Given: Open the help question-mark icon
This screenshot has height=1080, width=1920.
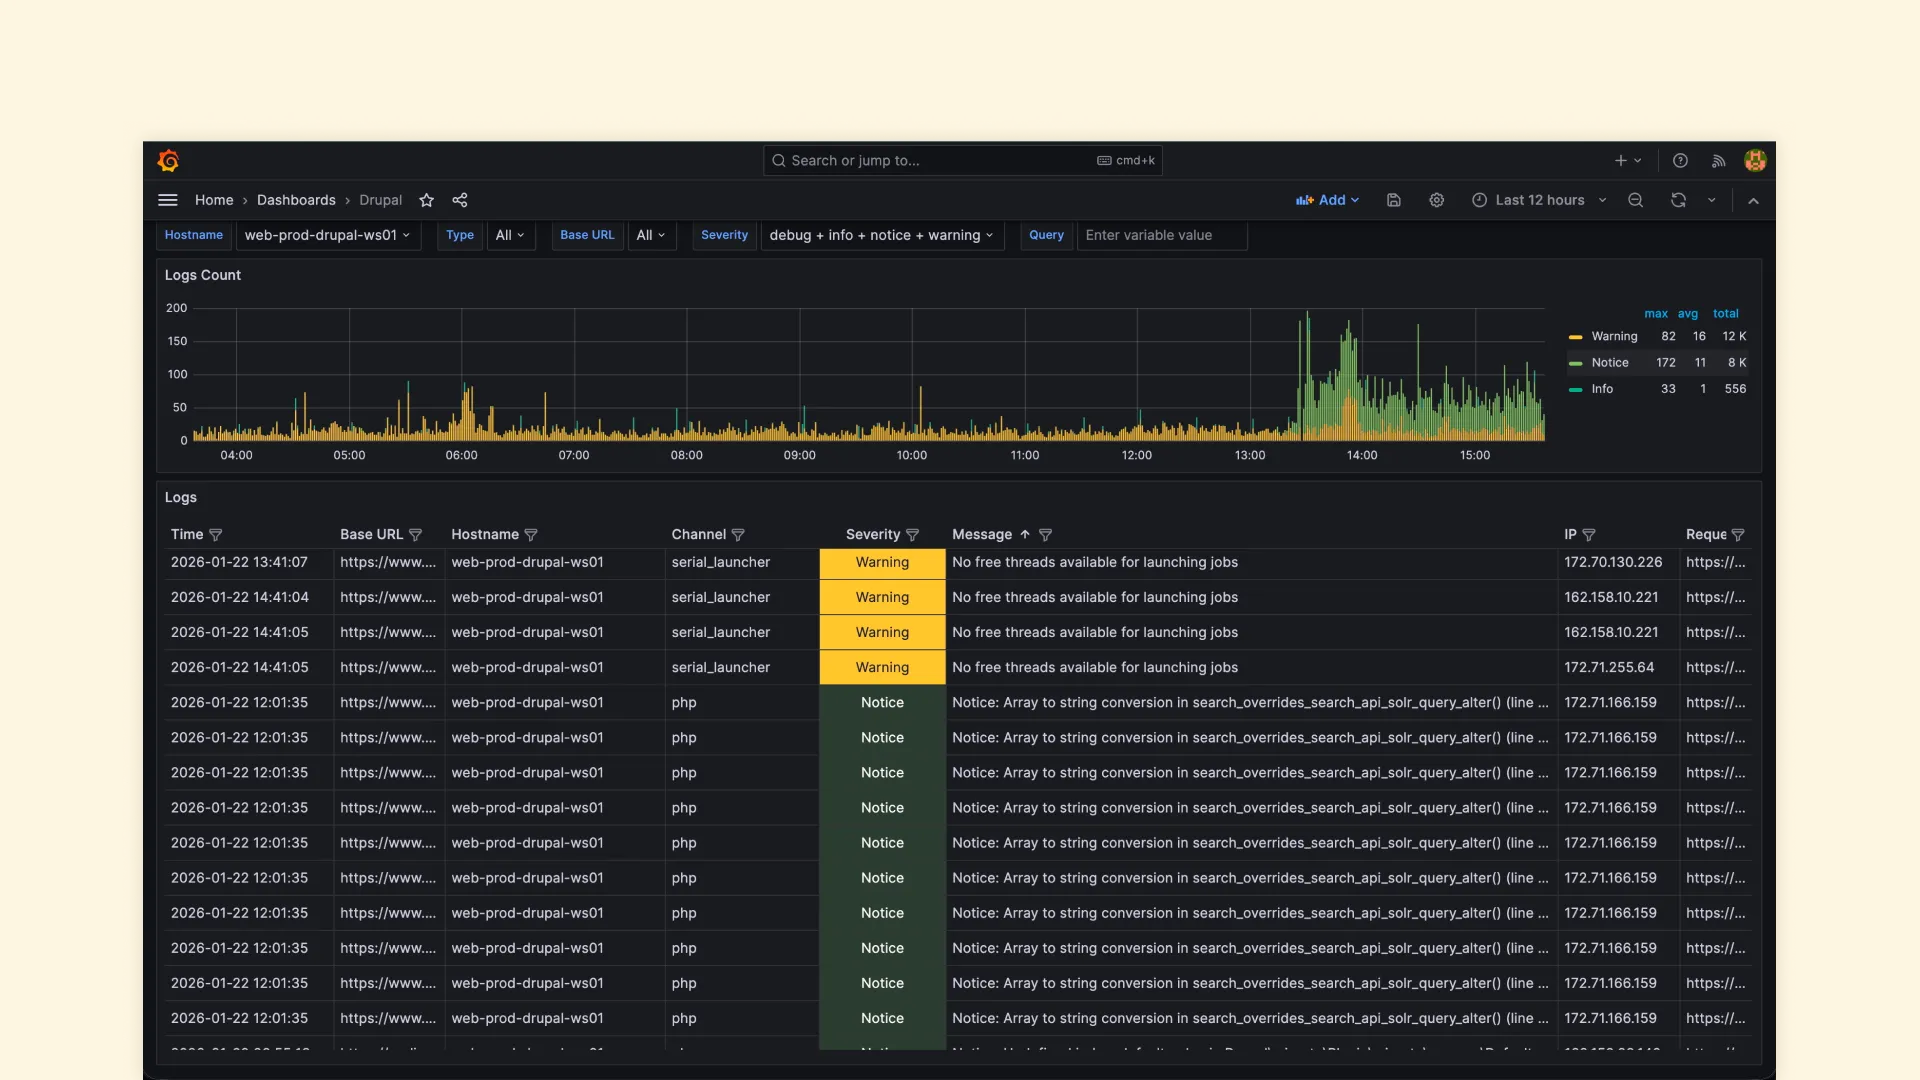Looking at the screenshot, I should pyautogui.click(x=1681, y=161).
